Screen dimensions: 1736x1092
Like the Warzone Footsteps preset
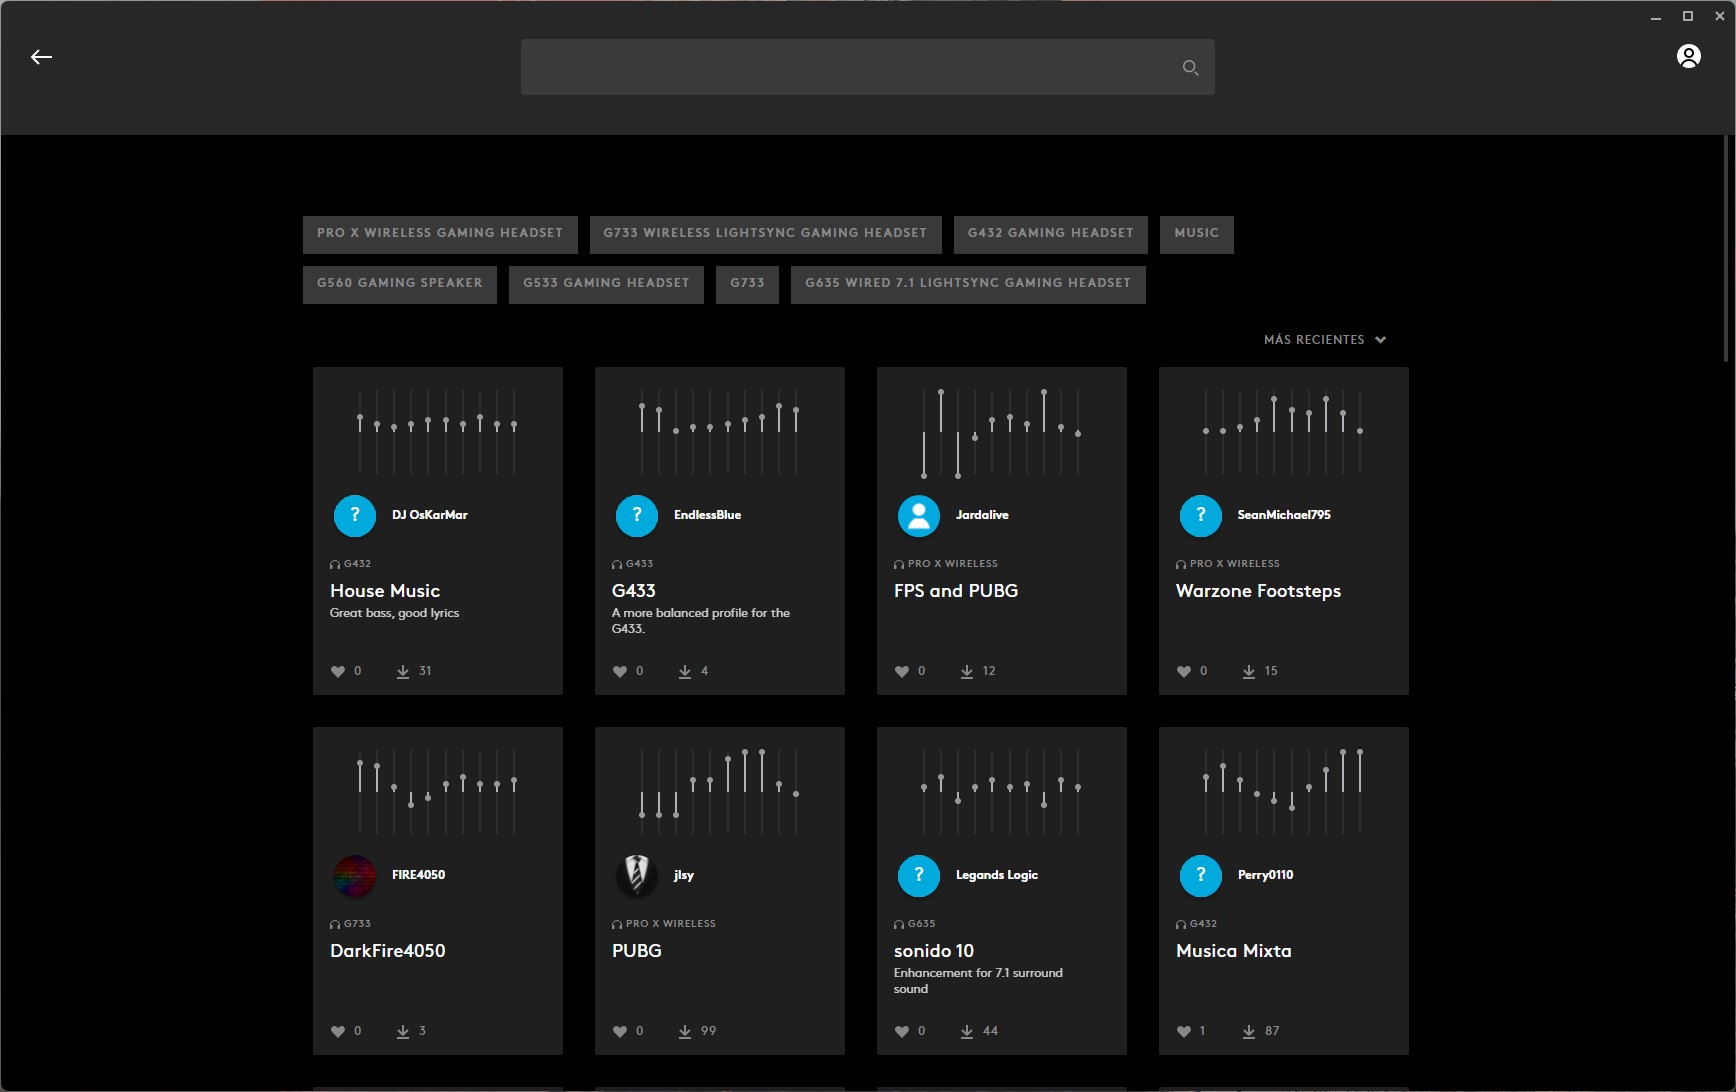(1184, 671)
